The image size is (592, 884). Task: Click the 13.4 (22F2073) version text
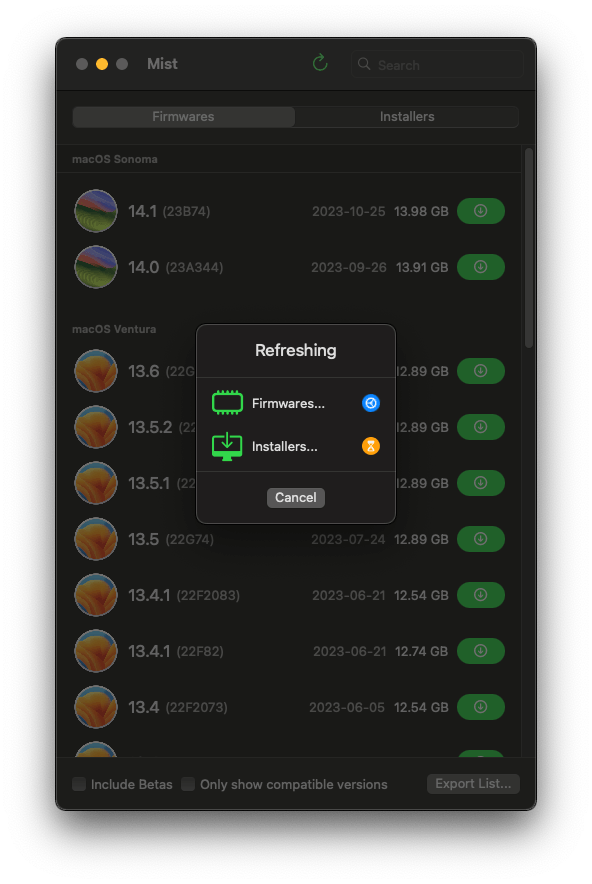pos(178,708)
